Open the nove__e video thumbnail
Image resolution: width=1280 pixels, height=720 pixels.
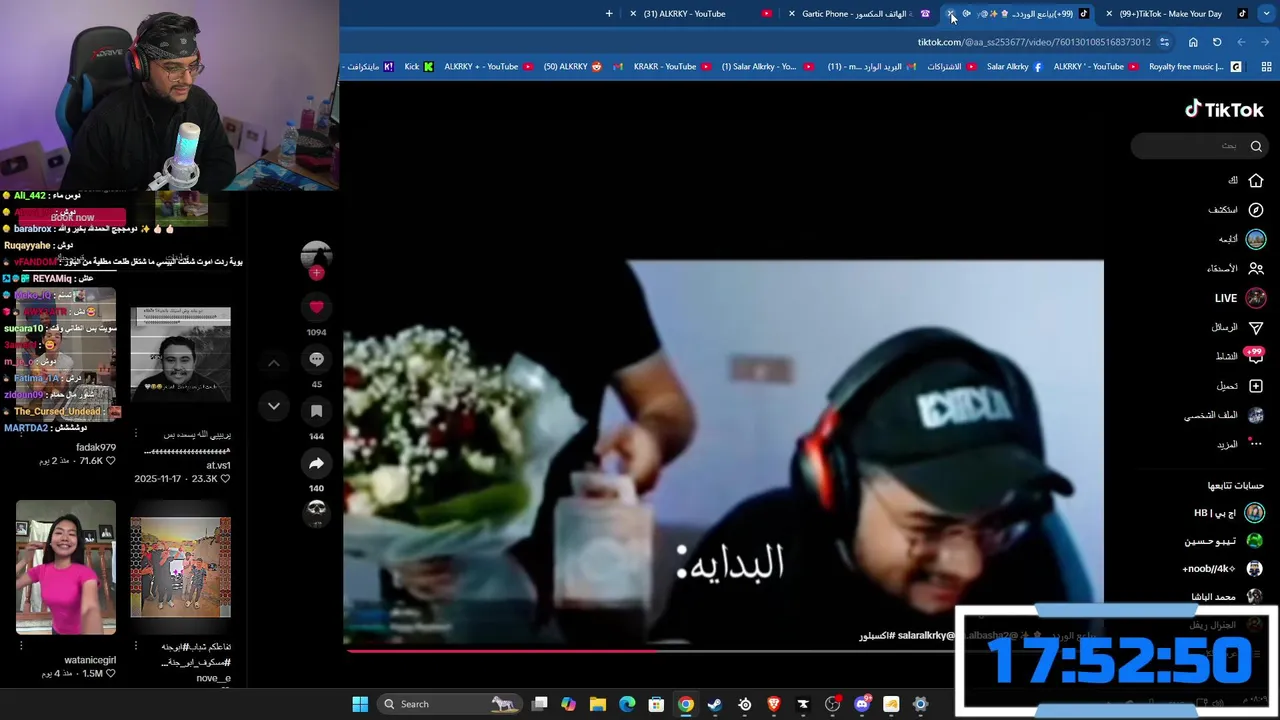pos(181,568)
